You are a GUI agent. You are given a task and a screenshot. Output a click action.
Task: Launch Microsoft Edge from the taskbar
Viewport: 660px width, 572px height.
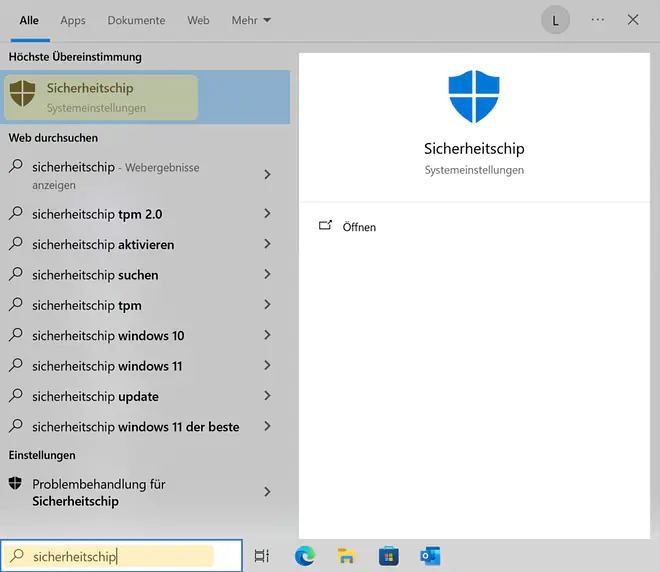point(305,556)
